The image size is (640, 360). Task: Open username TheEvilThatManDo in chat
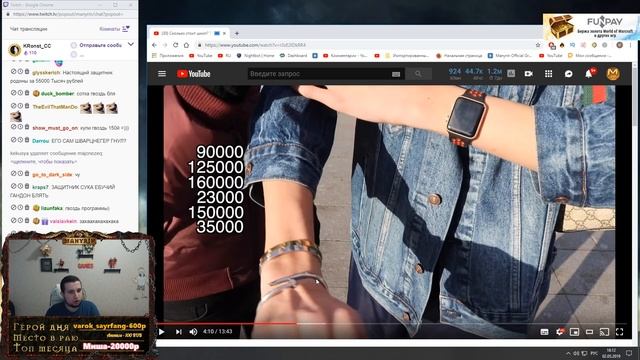coord(55,107)
